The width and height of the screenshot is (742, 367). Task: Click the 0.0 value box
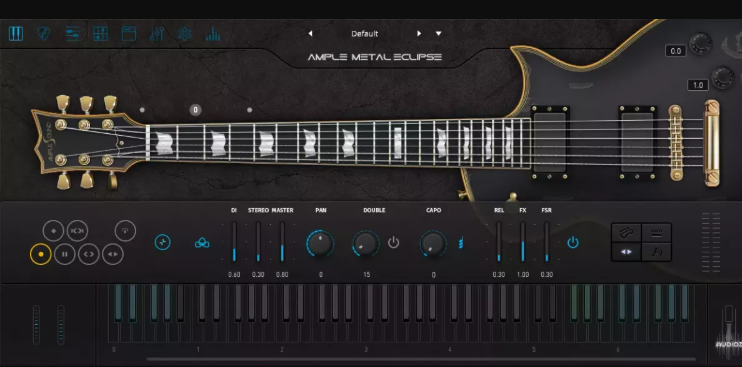[675, 51]
